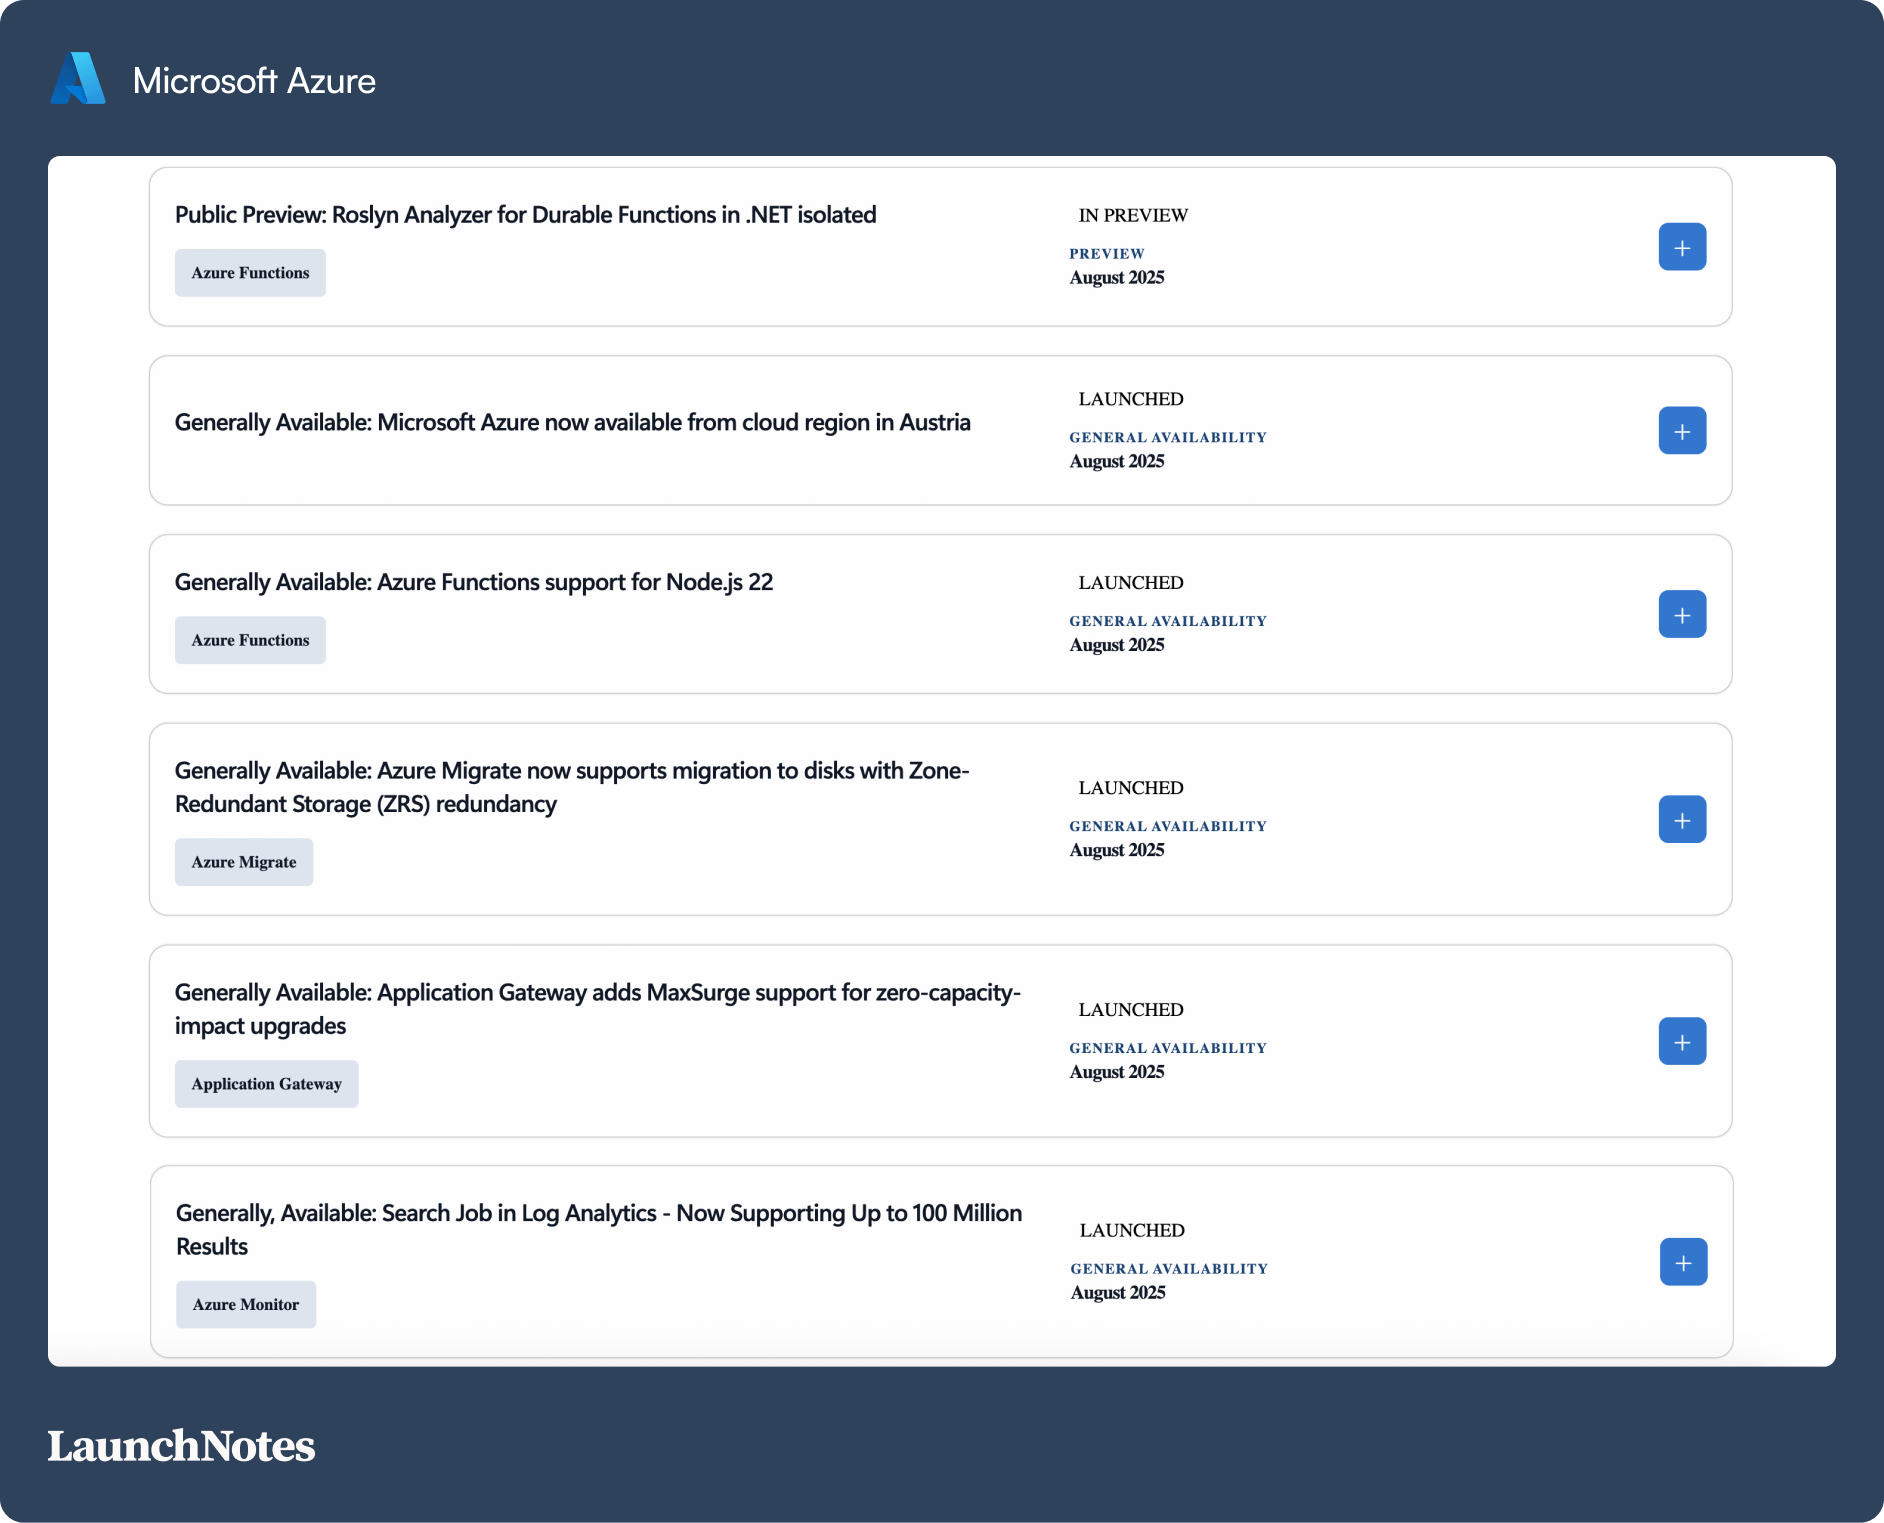Click GENERAL AVAILABILITY on Austria region card
The height and width of the screenshot is (1523, 1884).
[x=1168, y=437]
